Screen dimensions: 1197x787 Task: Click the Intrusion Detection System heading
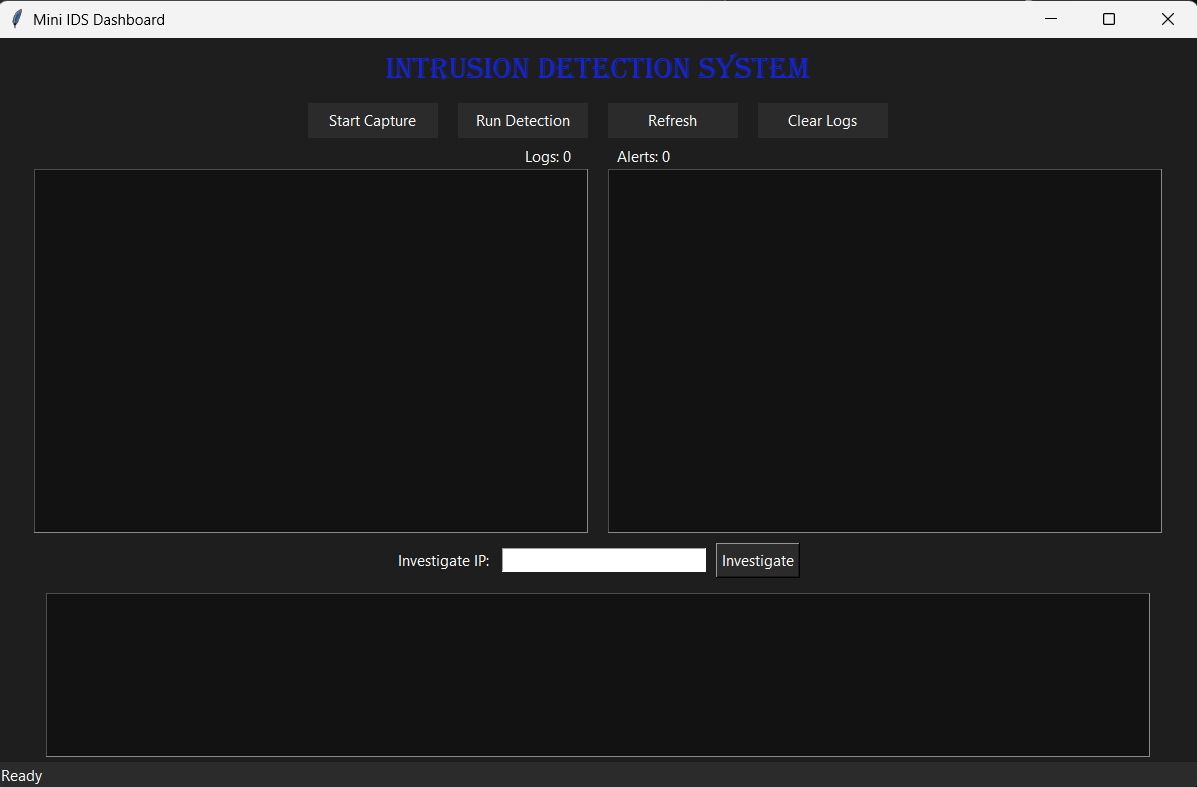click(x=598, y=68)
